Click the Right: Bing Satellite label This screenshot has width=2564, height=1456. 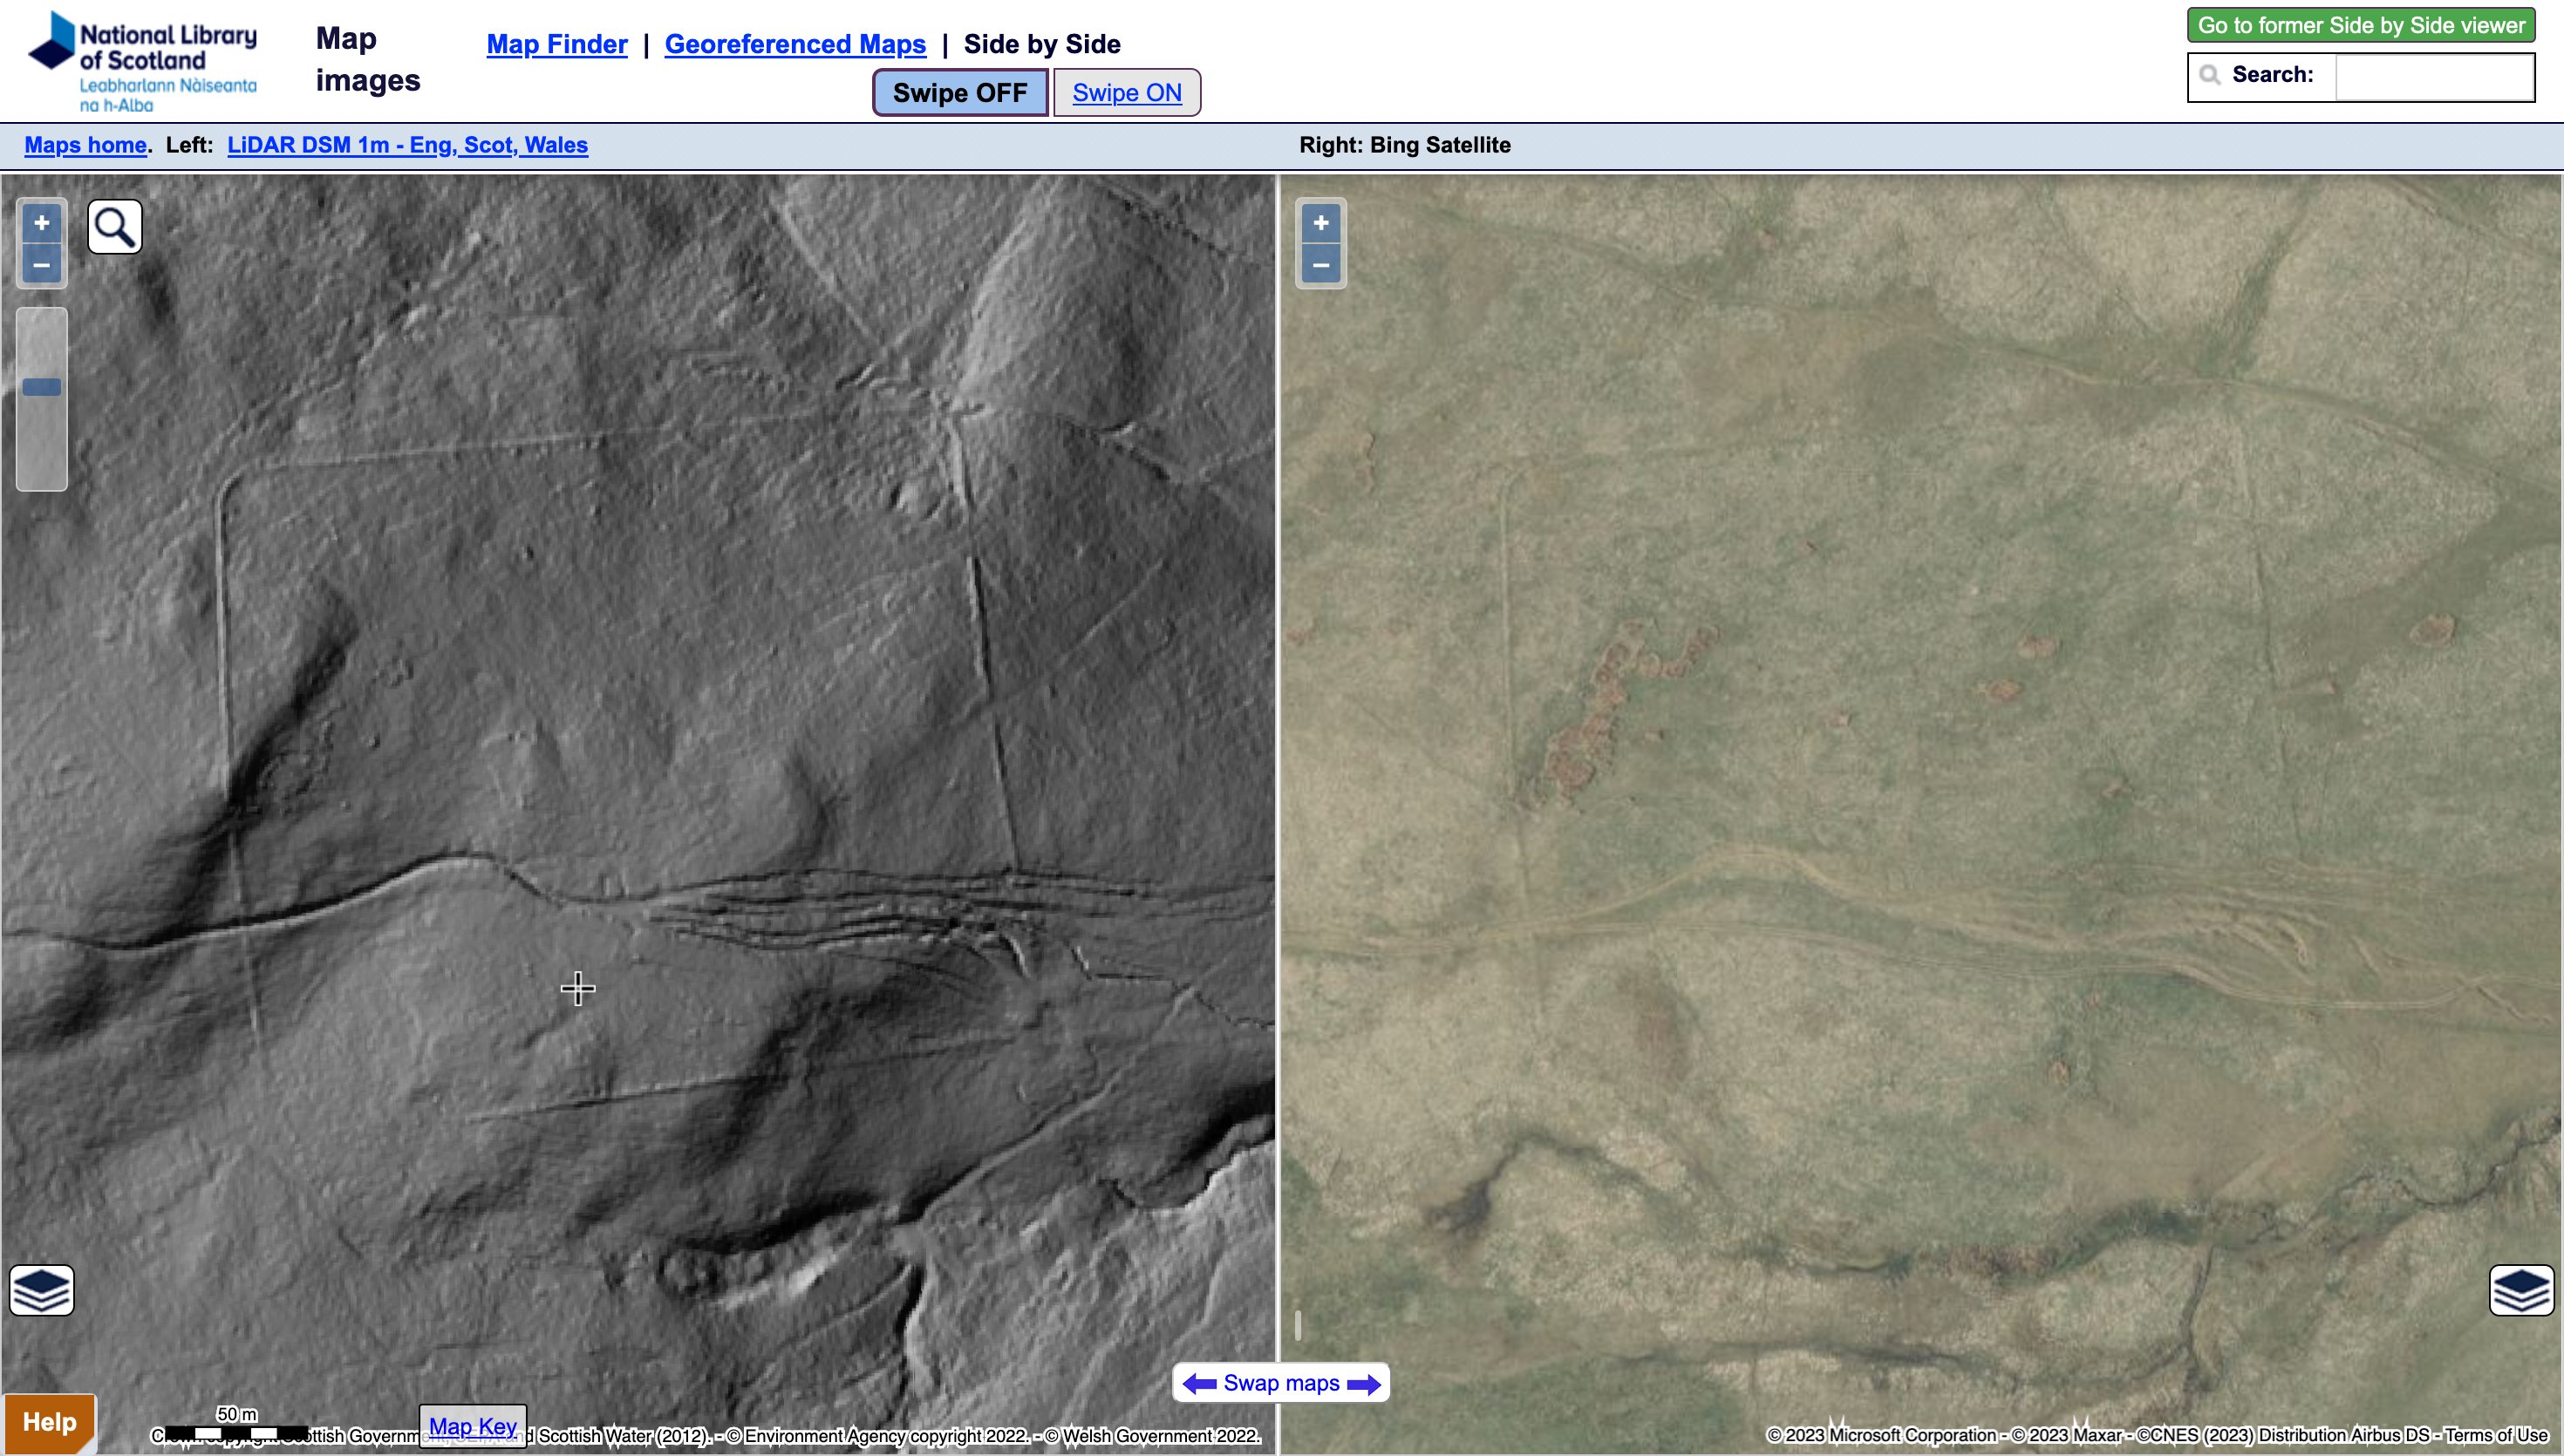(x=1405, y=145)
